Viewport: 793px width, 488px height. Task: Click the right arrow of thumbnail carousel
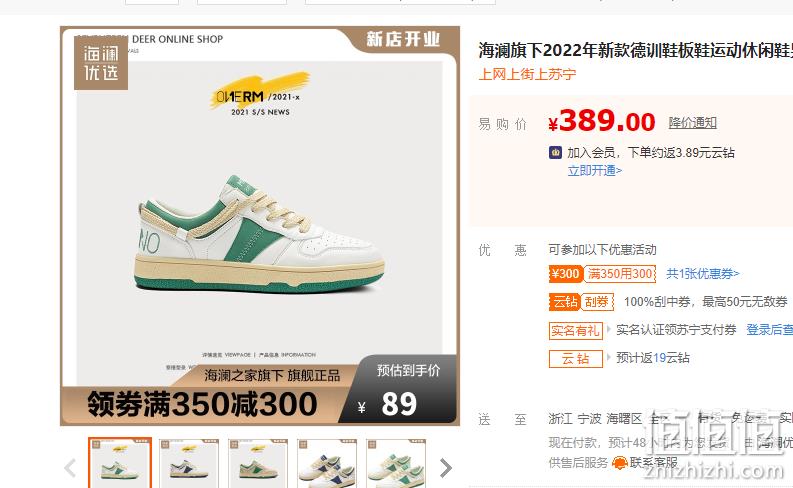[446, 468]
